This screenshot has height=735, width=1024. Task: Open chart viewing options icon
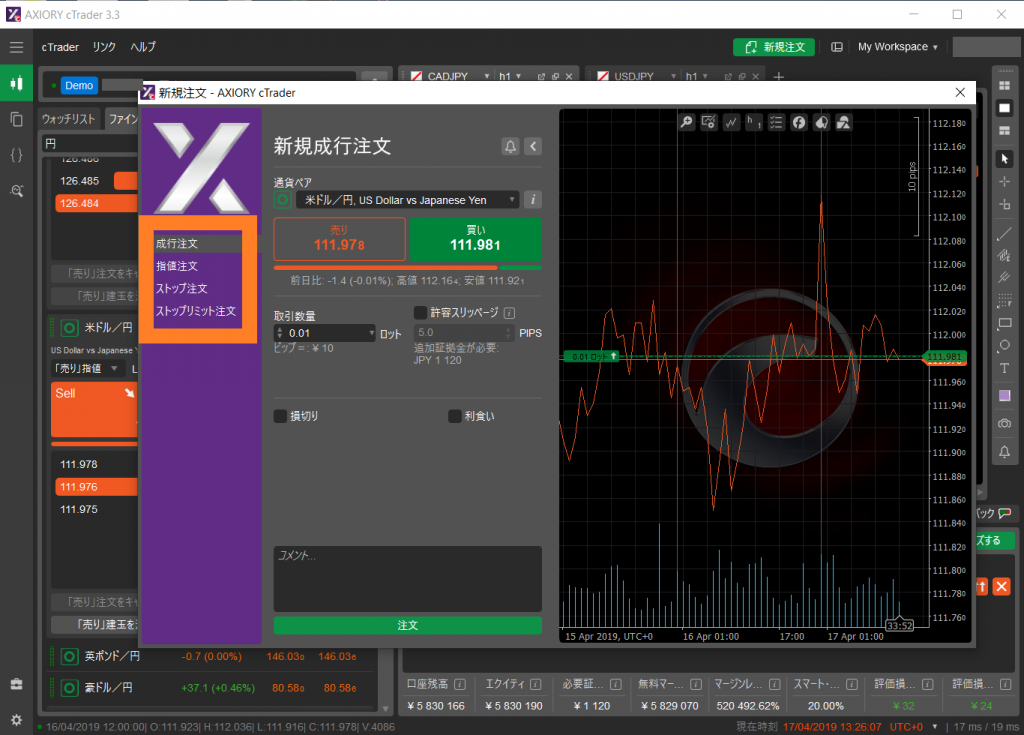point(709,122)
